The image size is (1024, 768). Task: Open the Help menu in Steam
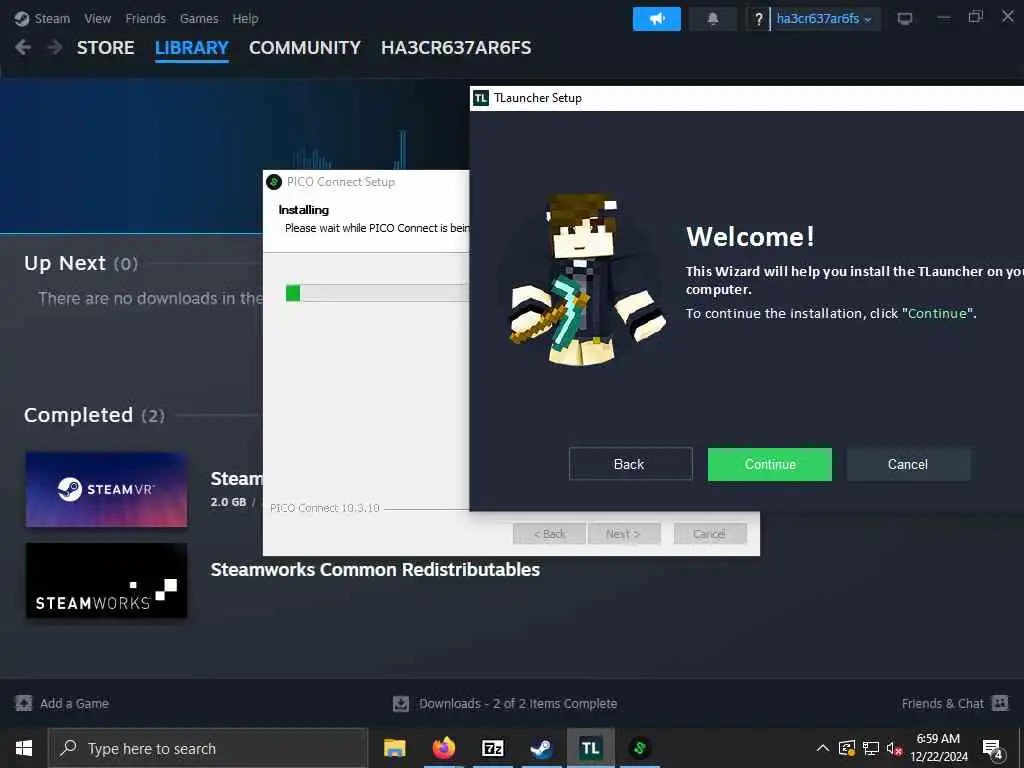[x=246, y=18]
